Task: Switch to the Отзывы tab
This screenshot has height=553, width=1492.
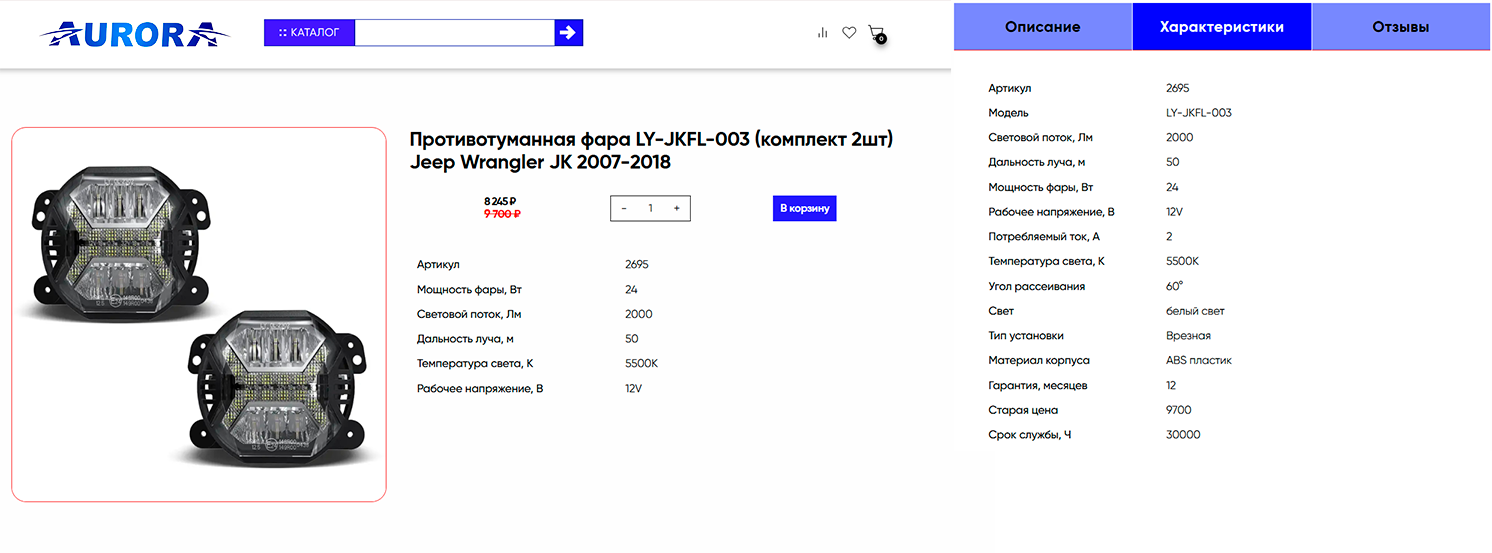Action: [1401, 27]
